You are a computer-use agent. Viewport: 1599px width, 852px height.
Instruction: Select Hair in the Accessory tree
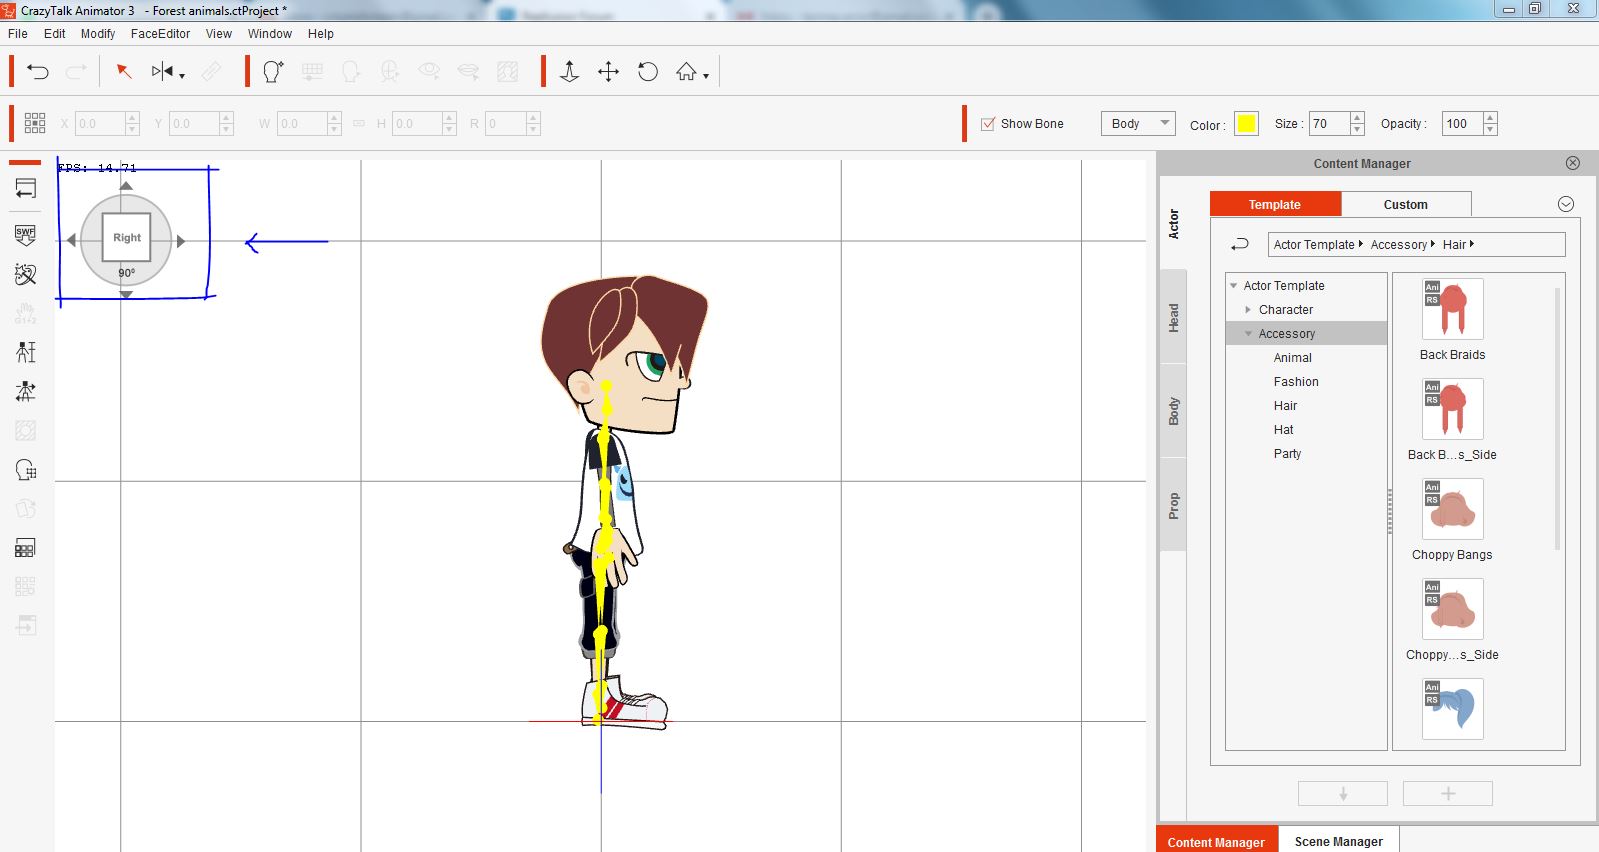pyautogui.click(x=1285, y=406)
